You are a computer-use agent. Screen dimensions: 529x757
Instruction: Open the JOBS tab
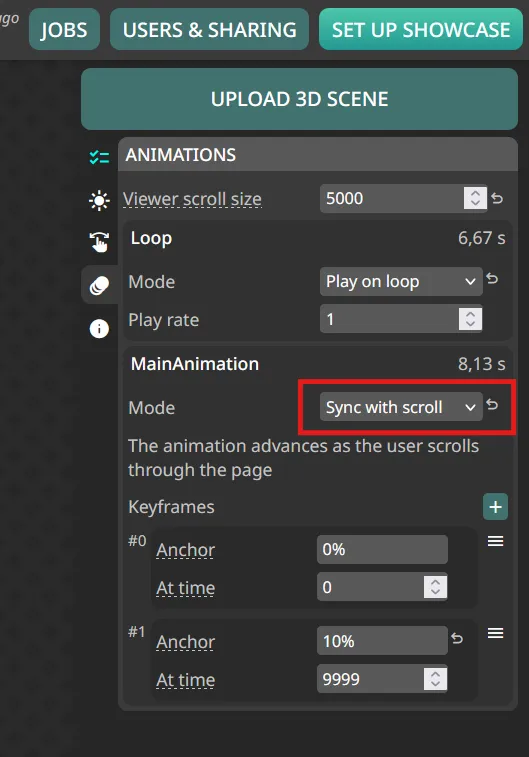(64, 29)
